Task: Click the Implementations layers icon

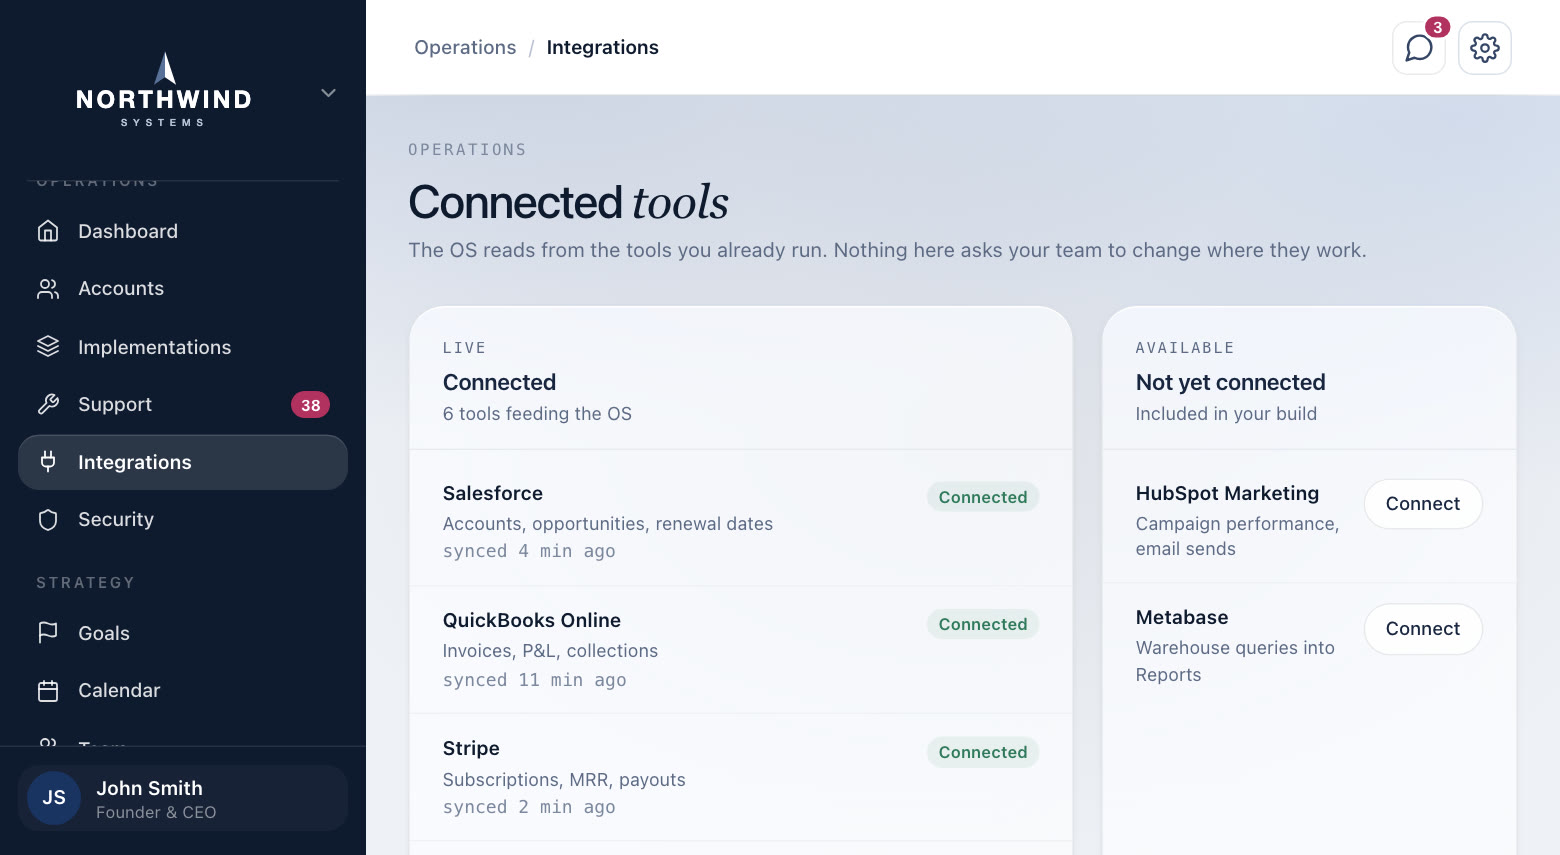Action: coord(48,347)
